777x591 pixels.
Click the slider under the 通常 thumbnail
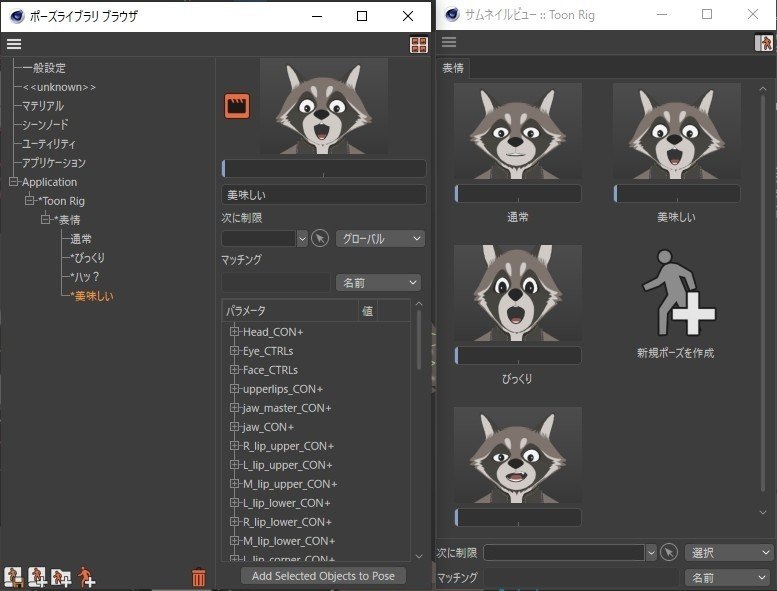point(518,193)
